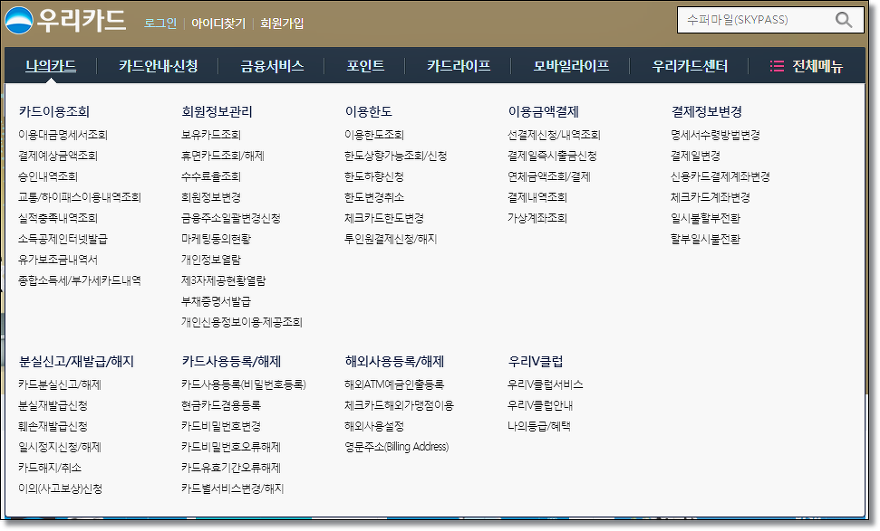Open 실적충족내역조회
Screen dimensions: 880x531
click(x=58, y=218)
